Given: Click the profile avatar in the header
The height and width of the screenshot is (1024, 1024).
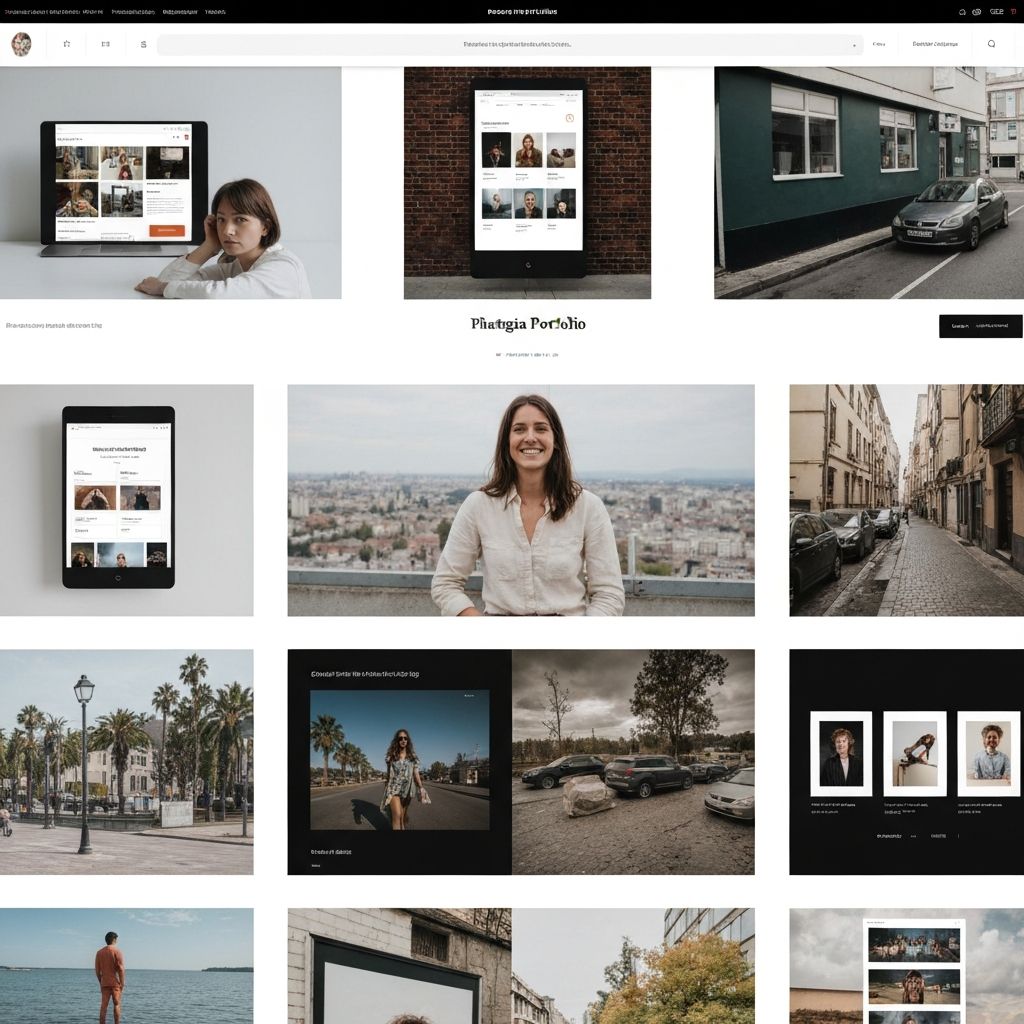Looking at the screenshot, I should pyautogui.click(x=20, y=44).
